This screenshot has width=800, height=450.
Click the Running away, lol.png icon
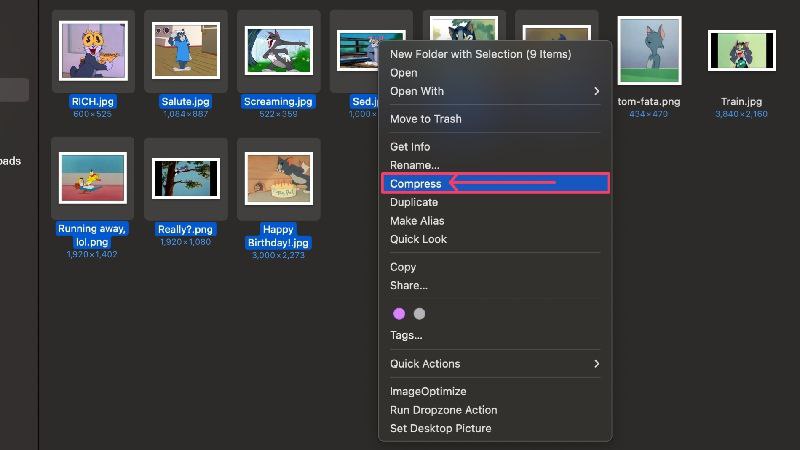(x=92, y=178)
